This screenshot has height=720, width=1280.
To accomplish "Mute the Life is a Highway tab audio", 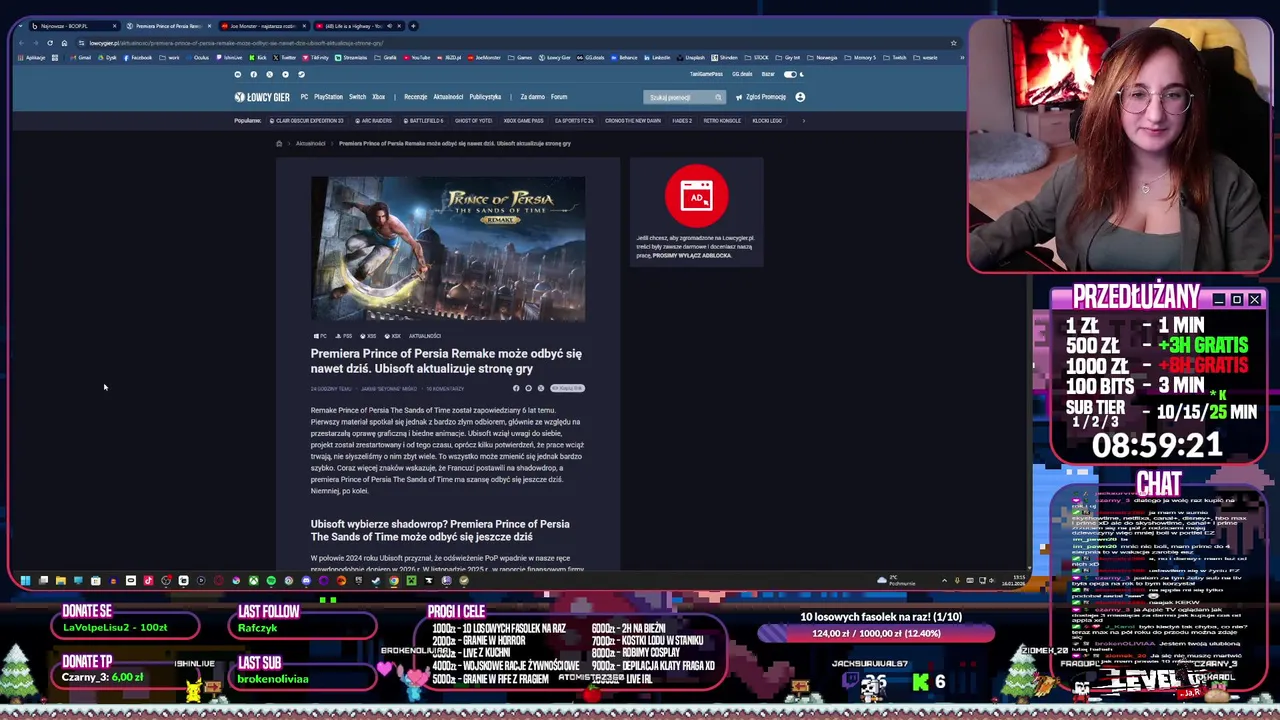I will click(x=390, y=26).
